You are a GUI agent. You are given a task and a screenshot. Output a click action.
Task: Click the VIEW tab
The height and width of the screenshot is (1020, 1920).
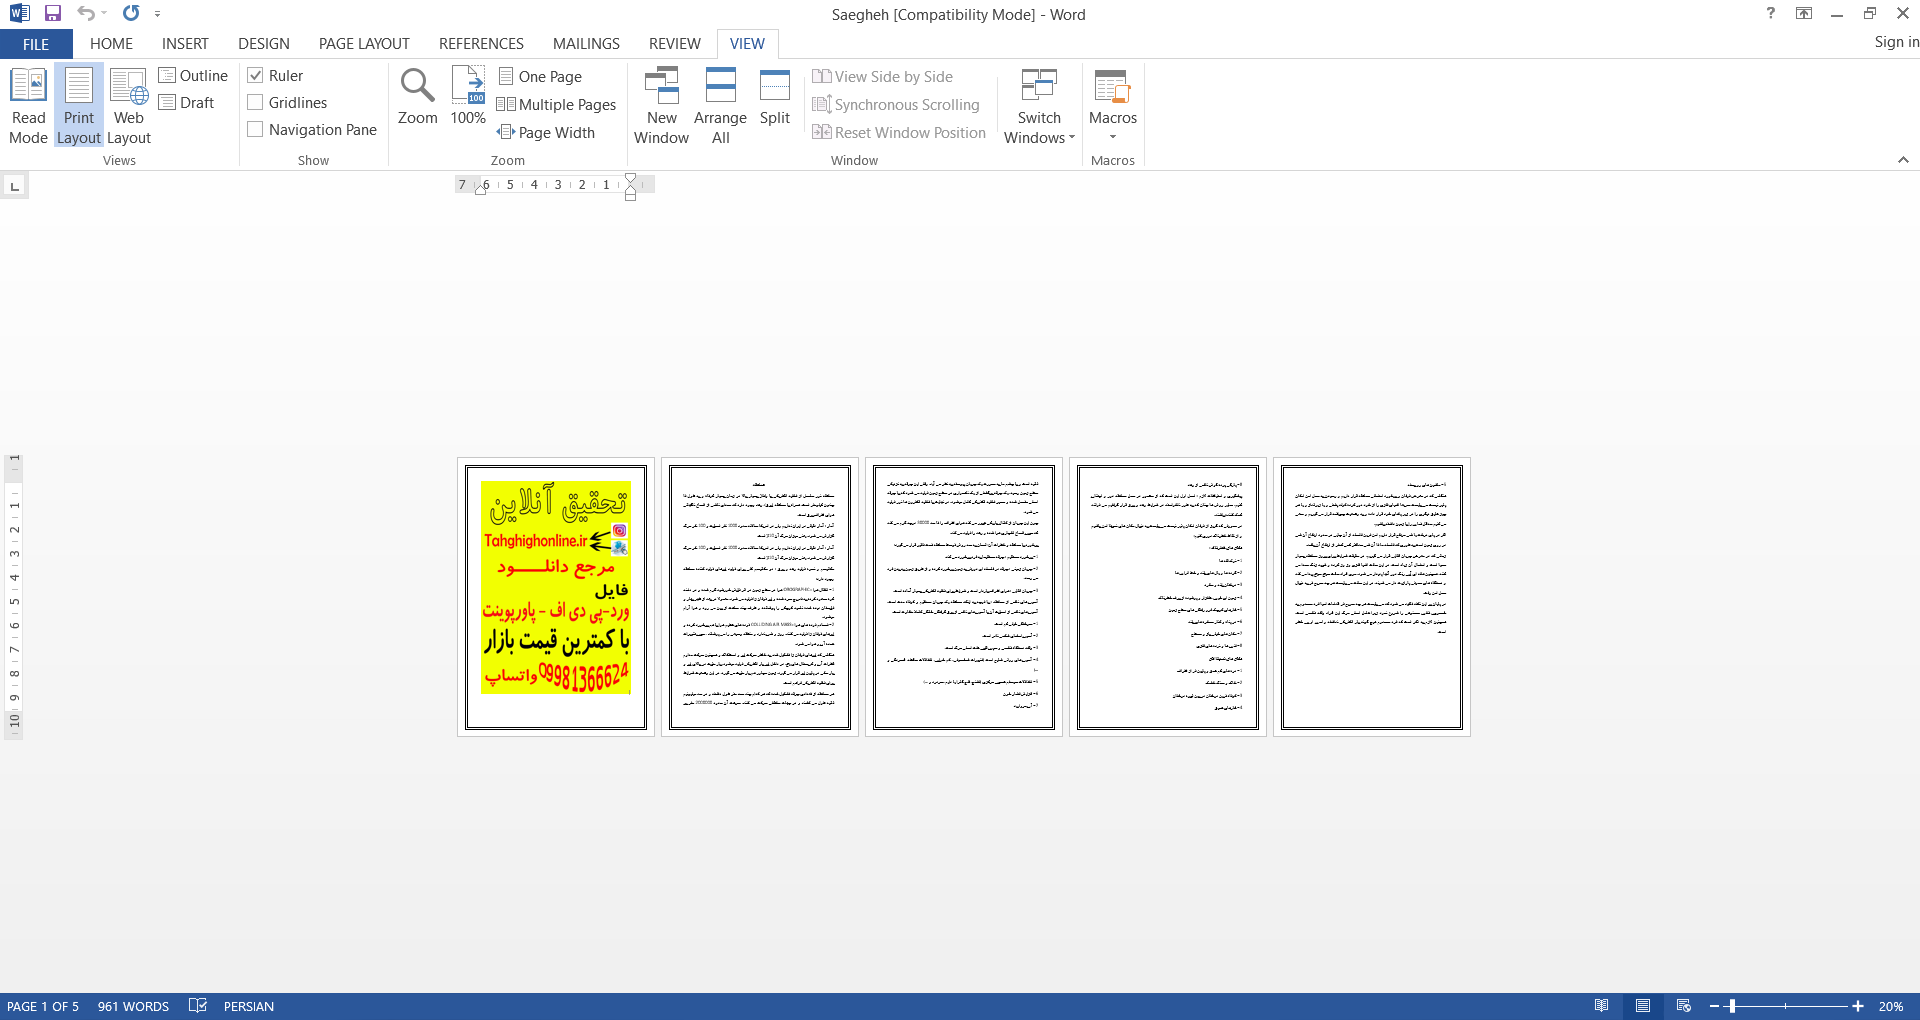click(747, 44)
